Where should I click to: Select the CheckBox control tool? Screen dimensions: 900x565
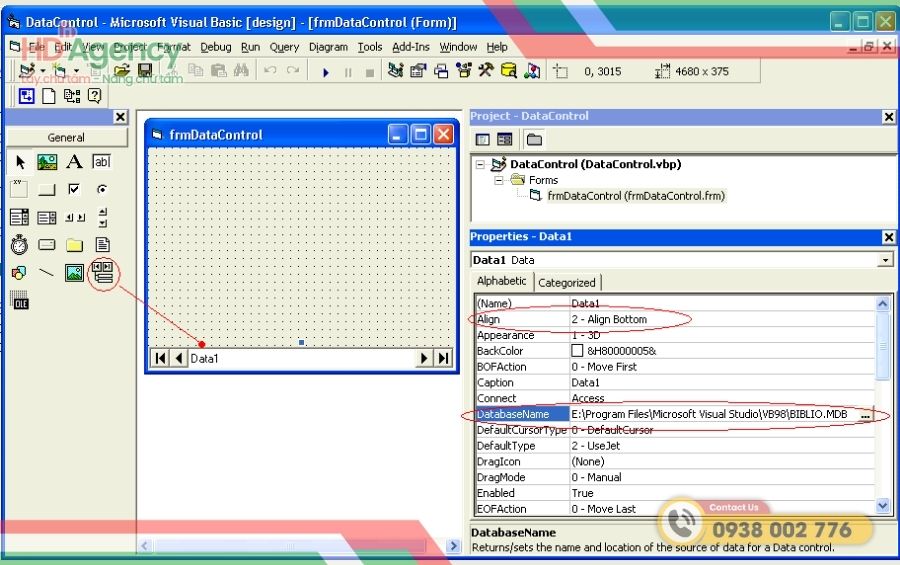[75, 189]
